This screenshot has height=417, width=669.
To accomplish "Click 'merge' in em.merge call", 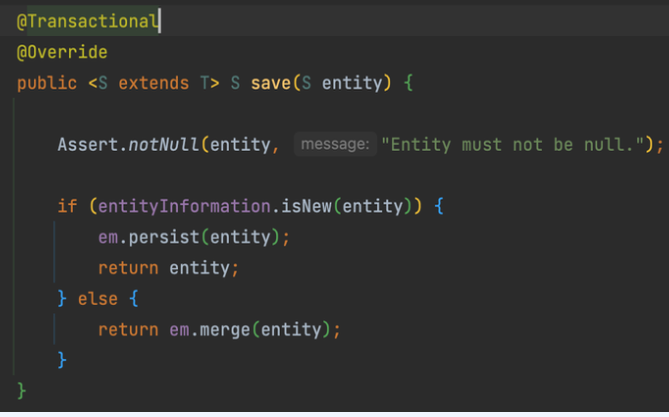I will pos(225,330).
